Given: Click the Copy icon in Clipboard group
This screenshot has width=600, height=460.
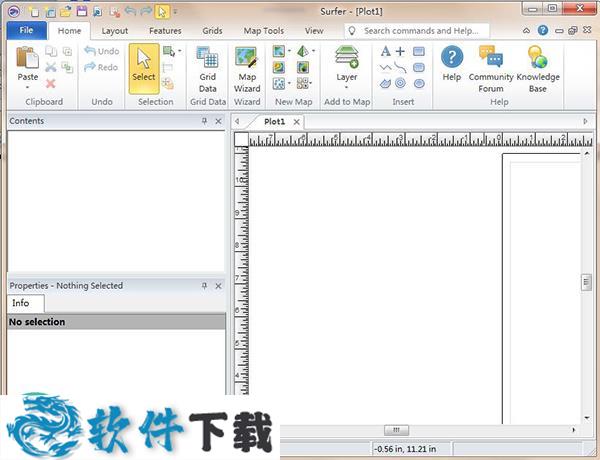Looking at the screenshot, I should click(x=51, y=51).
